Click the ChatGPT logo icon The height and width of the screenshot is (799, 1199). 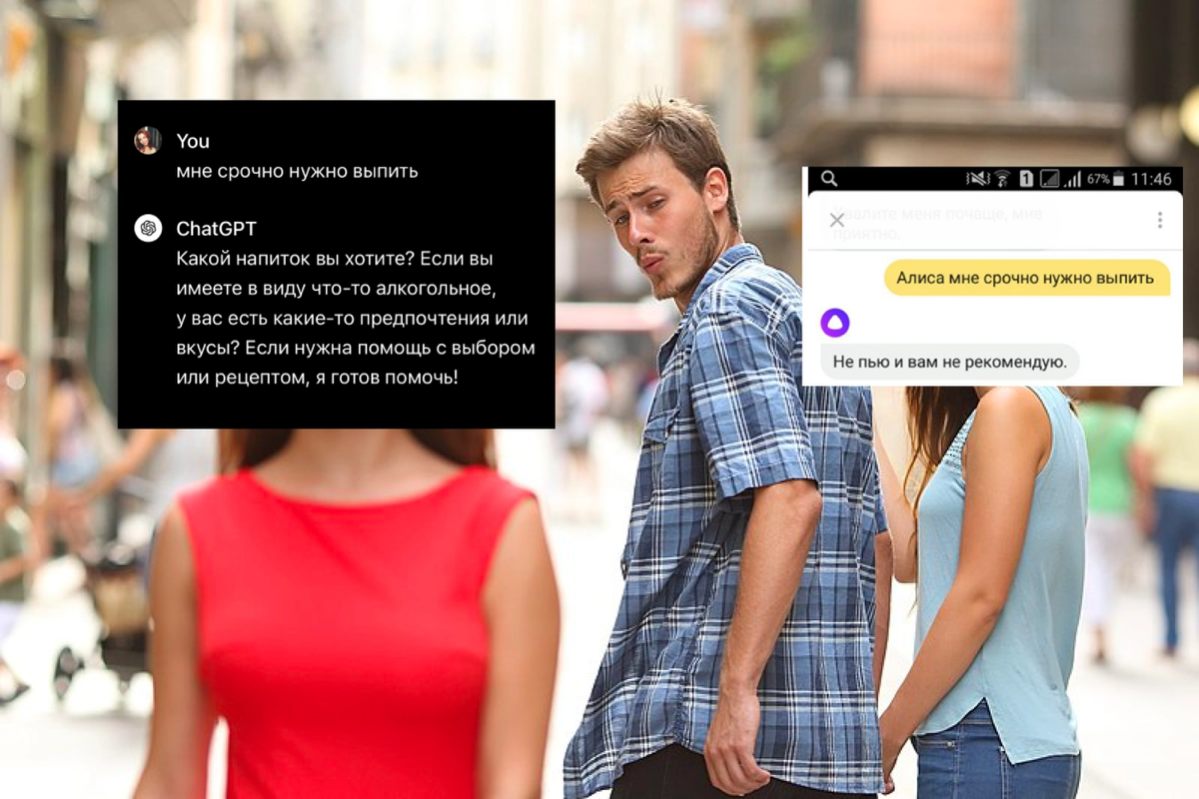(x=148, y=228)
